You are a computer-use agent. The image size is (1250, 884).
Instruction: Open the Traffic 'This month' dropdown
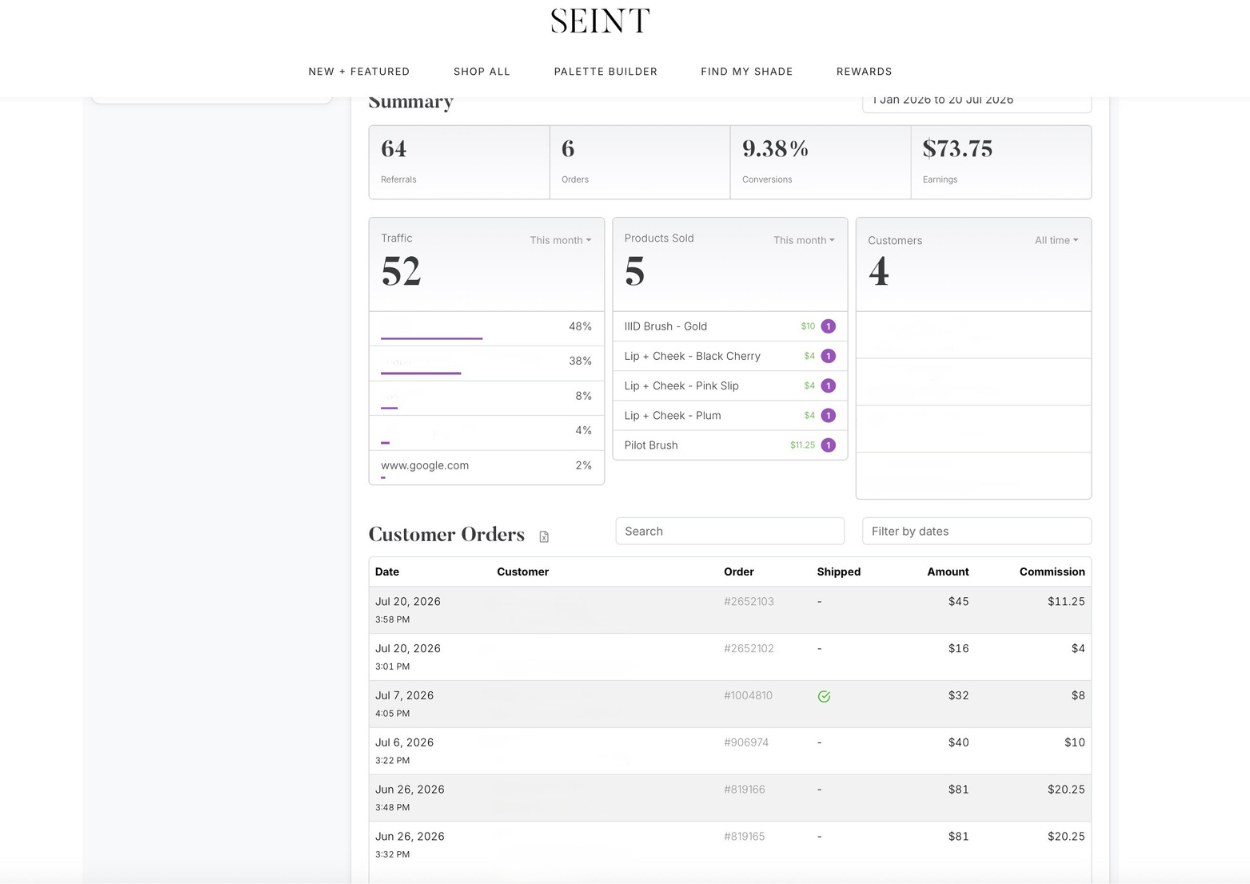point(560,240)
